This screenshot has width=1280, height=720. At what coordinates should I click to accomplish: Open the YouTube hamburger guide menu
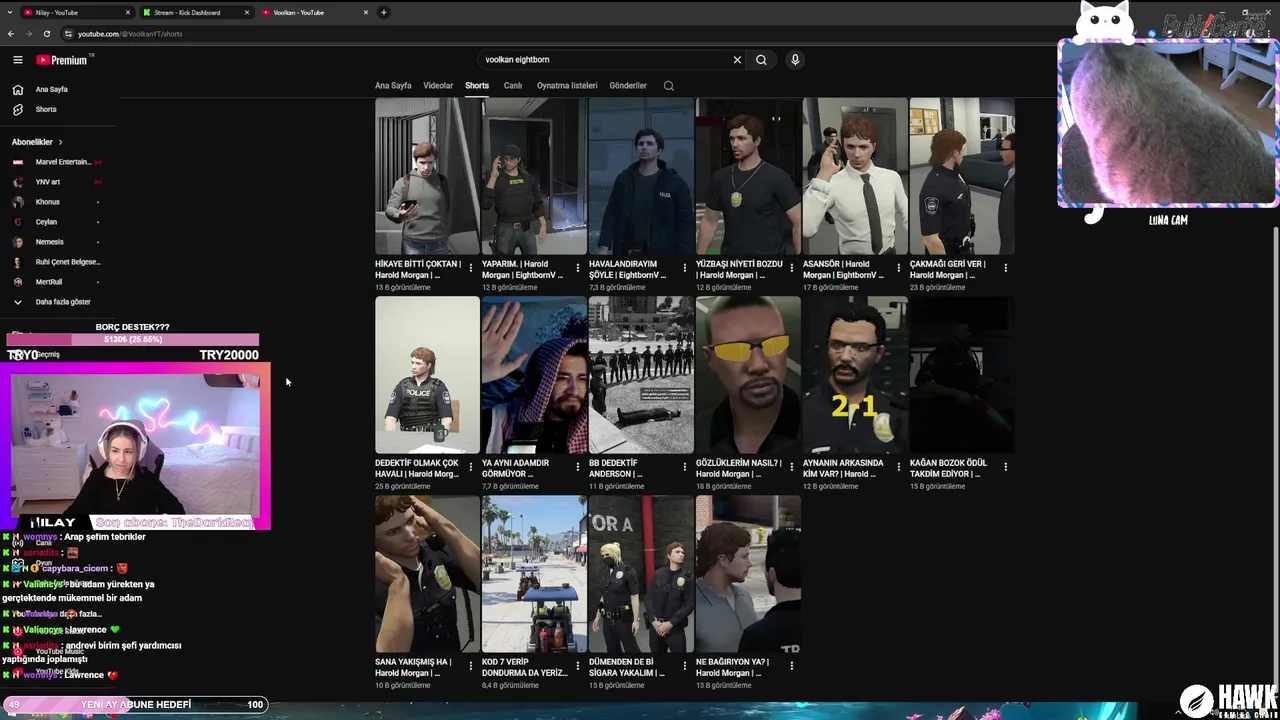click(x=17, y=60)
